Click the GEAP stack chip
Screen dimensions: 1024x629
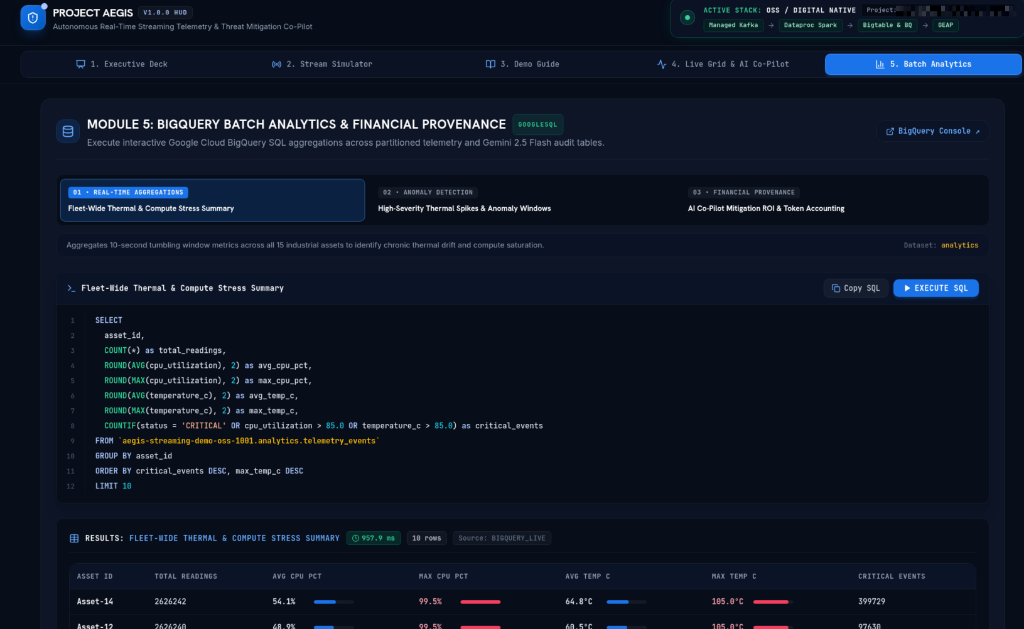pyautogui.click(x=945, y=25)
